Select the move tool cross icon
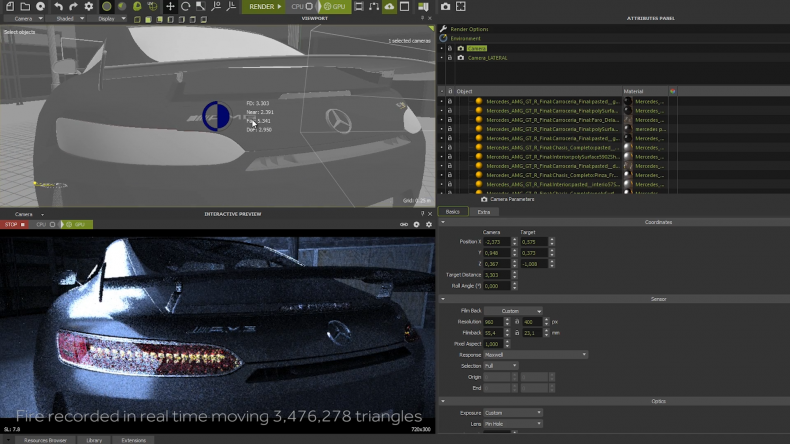790x444 pixels. tap(170, 7)
